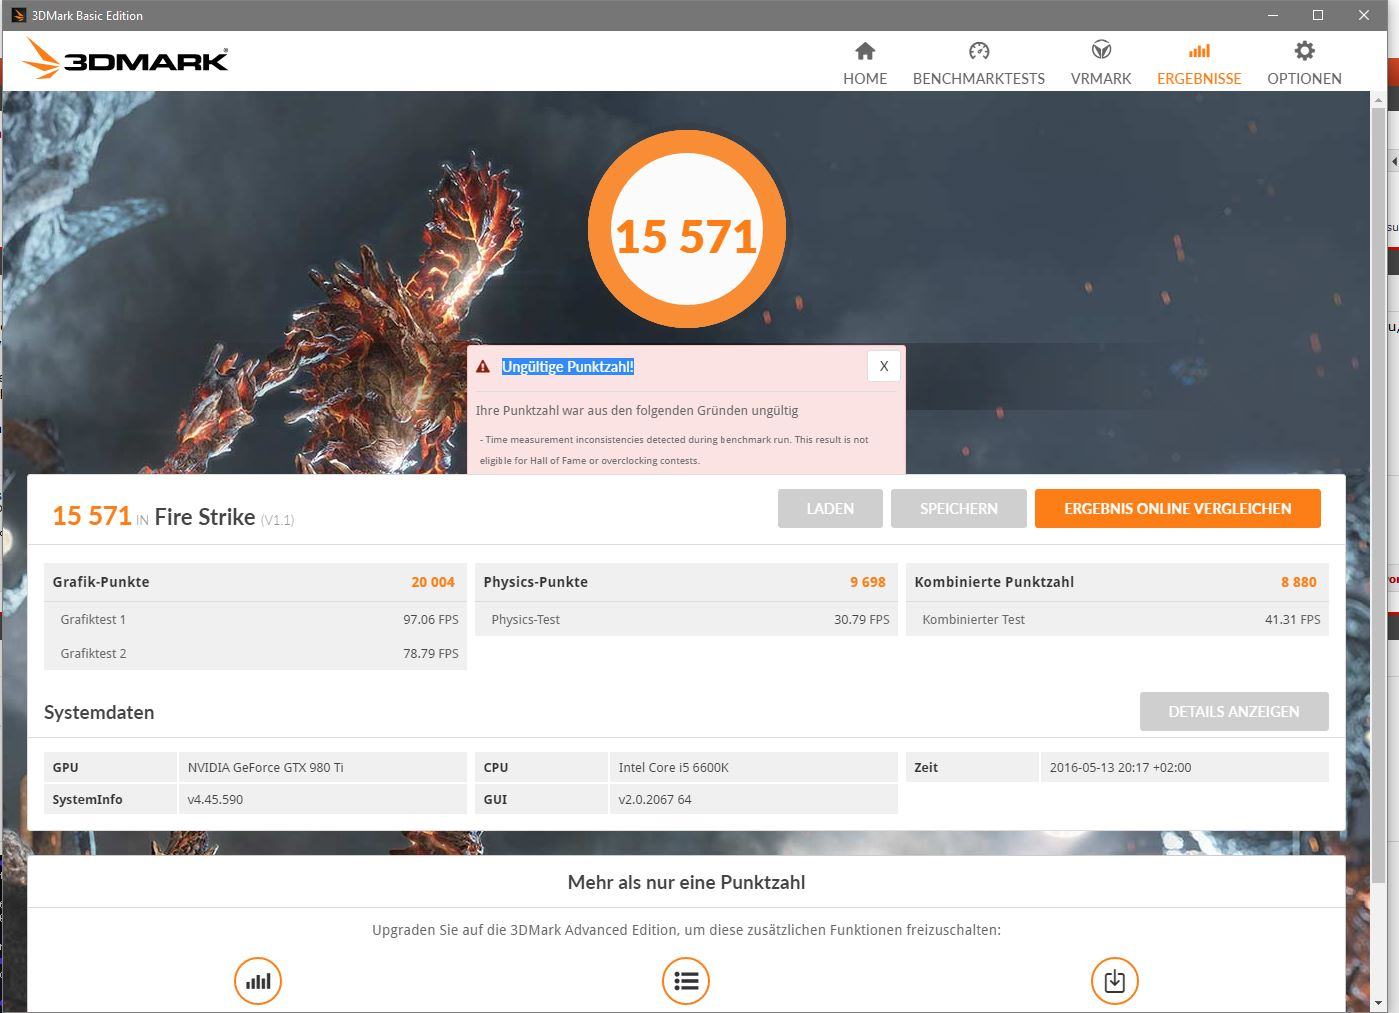Click the SPEICHERN button

pyautogui.click(x=959, y=508)
